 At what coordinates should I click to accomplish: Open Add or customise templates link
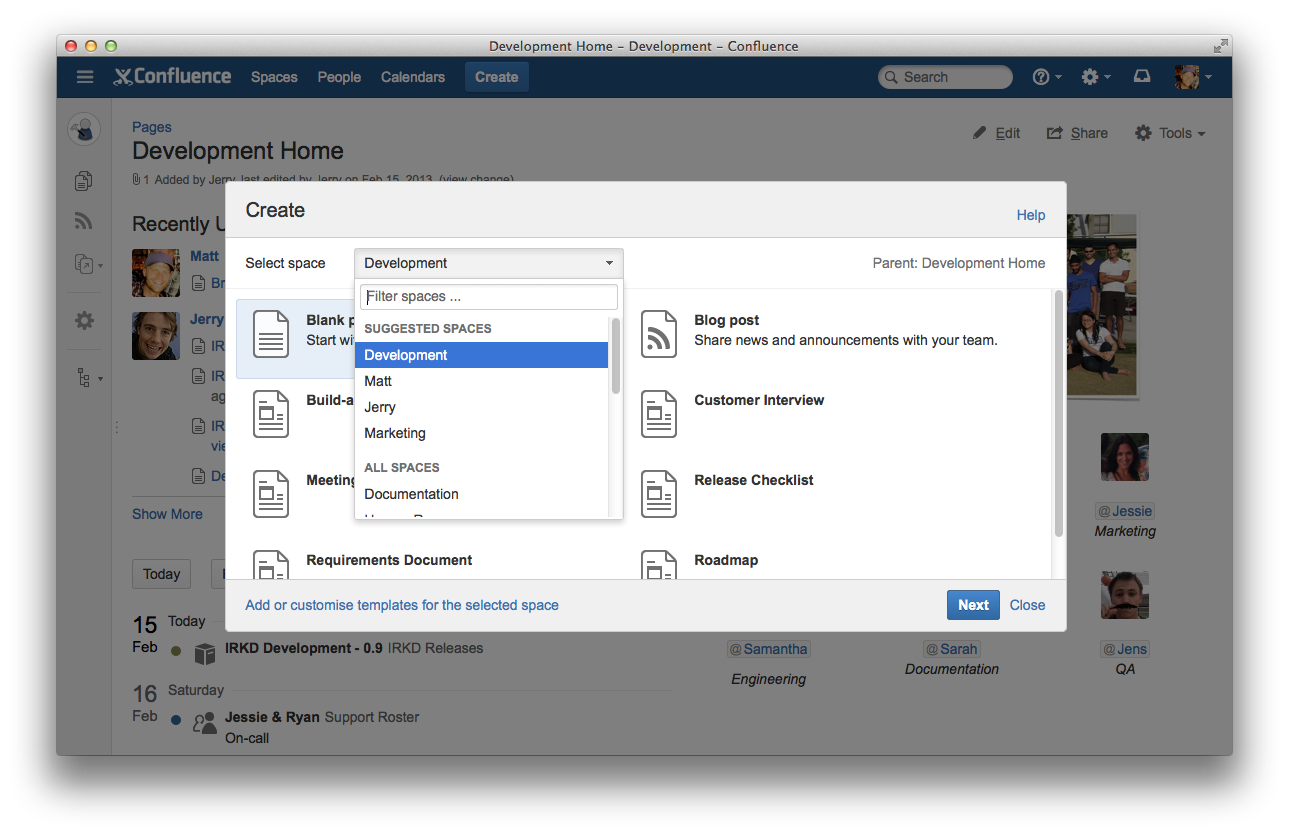[x=402, y=605]
